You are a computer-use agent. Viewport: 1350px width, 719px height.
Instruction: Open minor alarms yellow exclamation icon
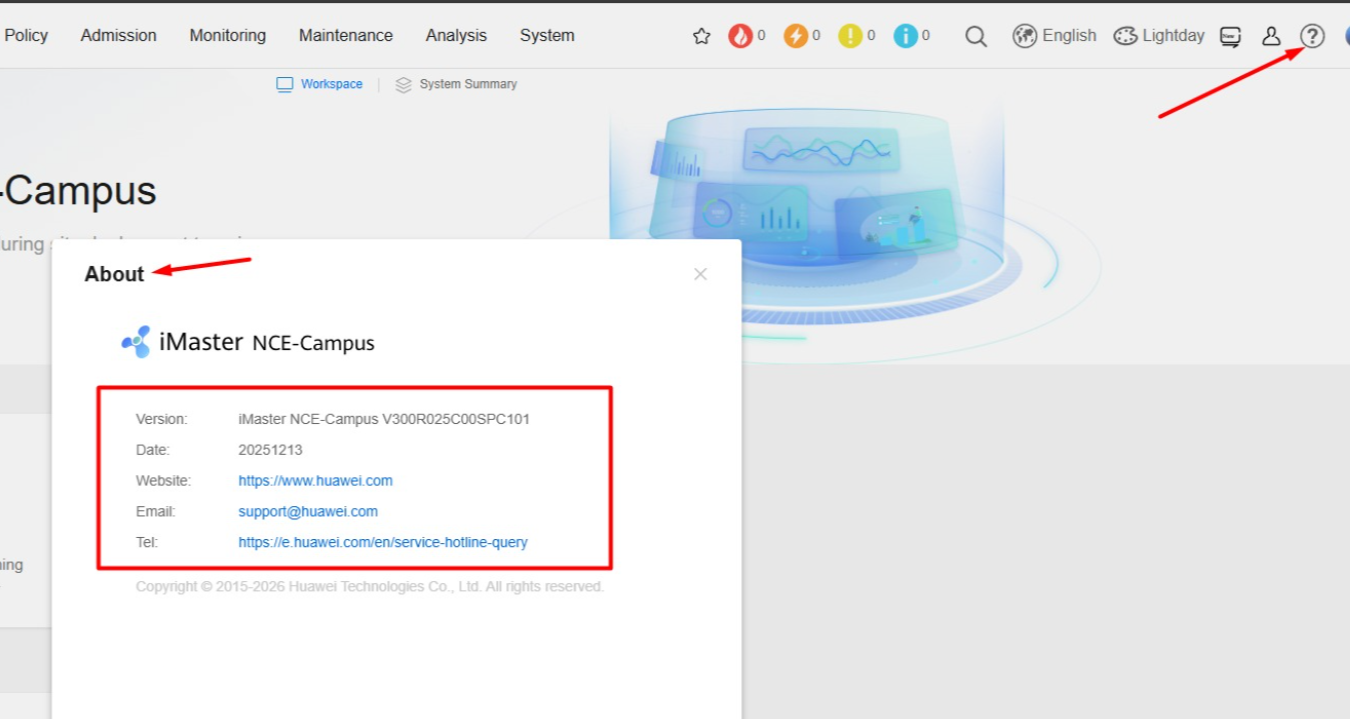point(850,36)
